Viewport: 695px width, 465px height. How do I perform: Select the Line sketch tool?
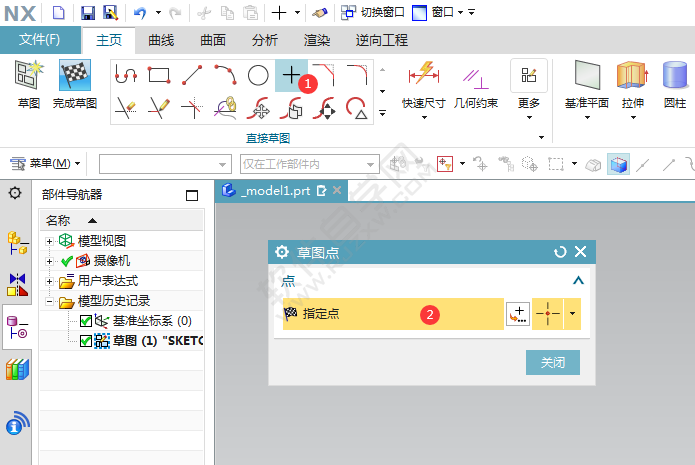point(192,74)
